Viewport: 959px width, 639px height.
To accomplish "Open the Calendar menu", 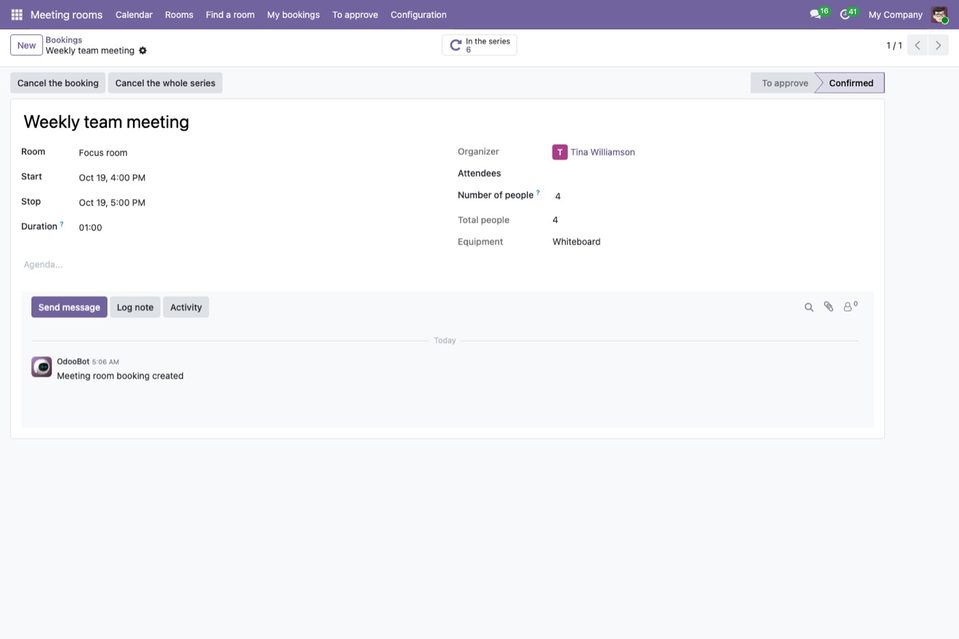I will pyautogui.click(x=134, y=15).
